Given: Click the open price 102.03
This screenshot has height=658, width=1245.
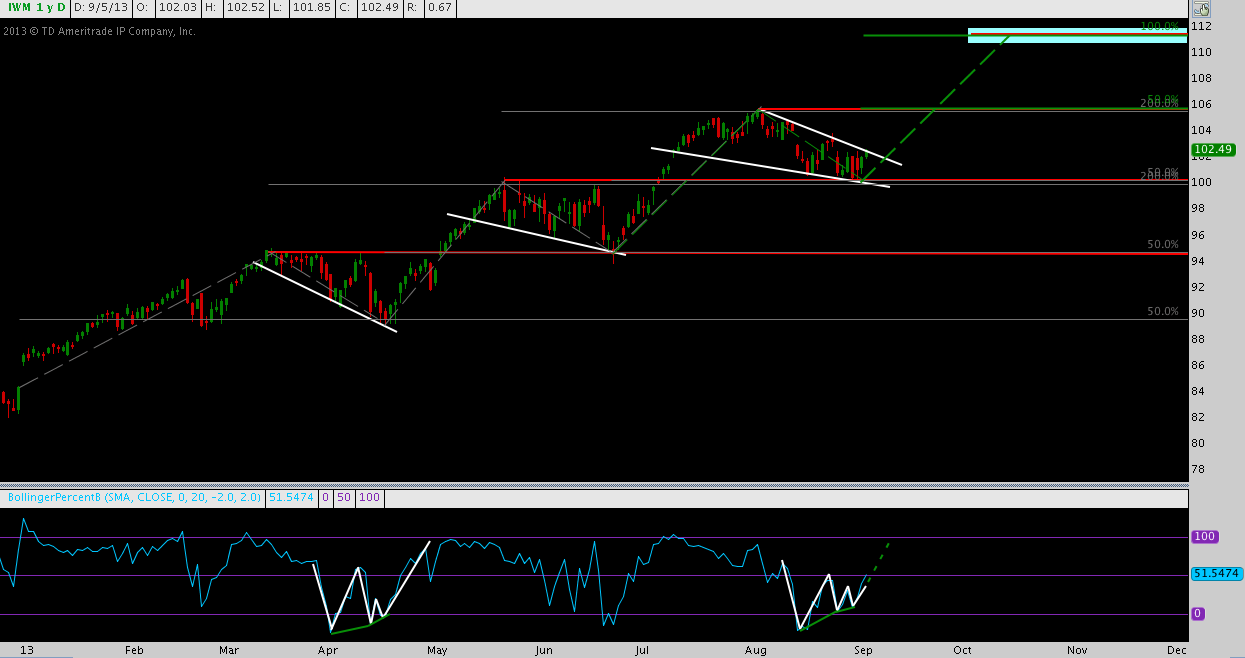Looking at the screenshot, I should coord(176,8).
